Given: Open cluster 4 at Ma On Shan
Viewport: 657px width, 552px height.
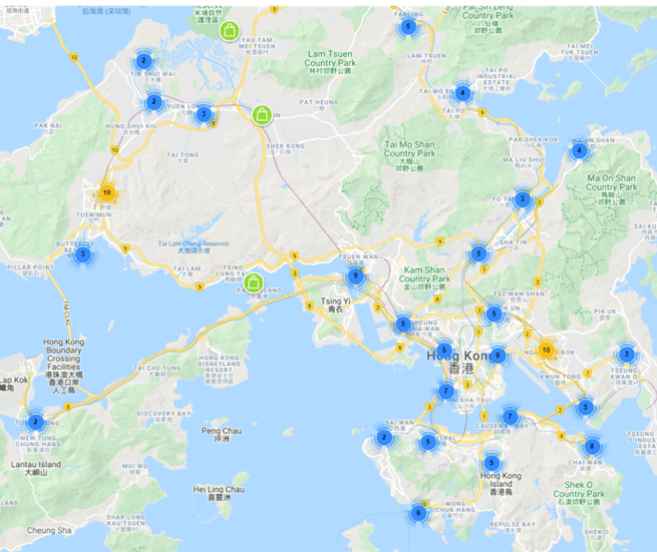Looking at the screenshot, I should [x=579, y=150].
